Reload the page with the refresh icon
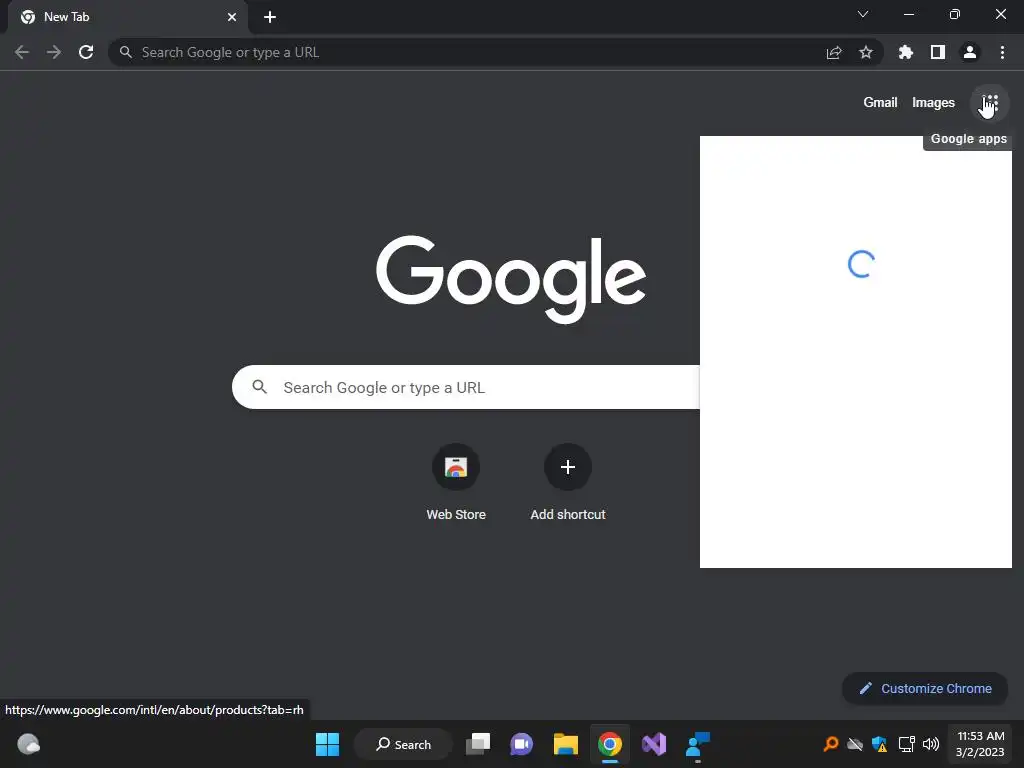 click(86, 52)
